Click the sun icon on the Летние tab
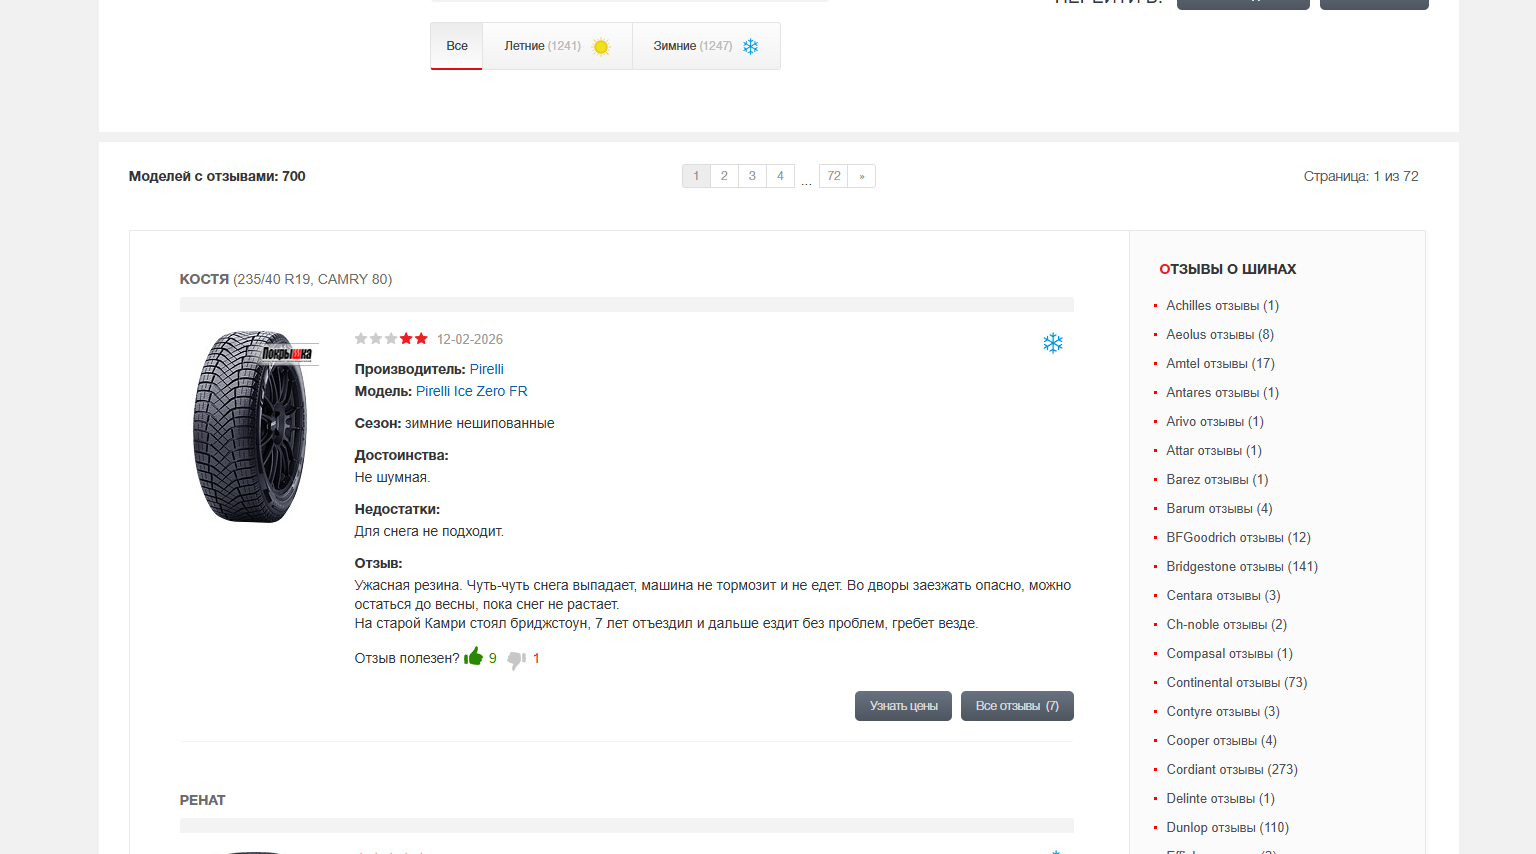Viewport: 1536px width, 854px height. (601, 46)
